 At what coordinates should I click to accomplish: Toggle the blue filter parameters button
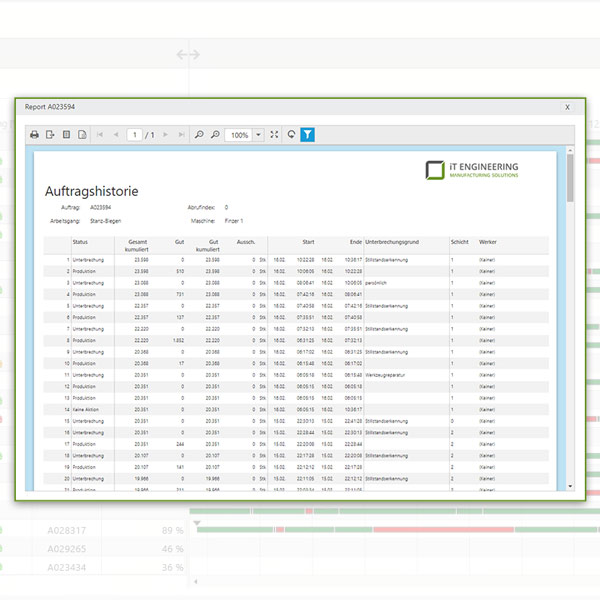click(x=307, y=134)
